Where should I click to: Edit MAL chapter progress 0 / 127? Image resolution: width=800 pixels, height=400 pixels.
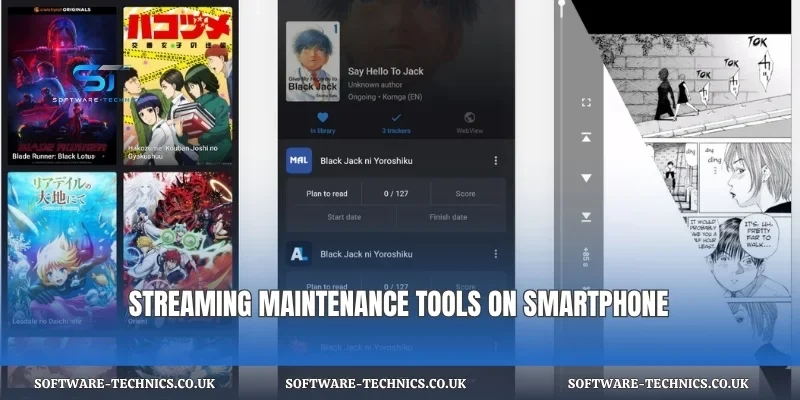pos(396,194)
